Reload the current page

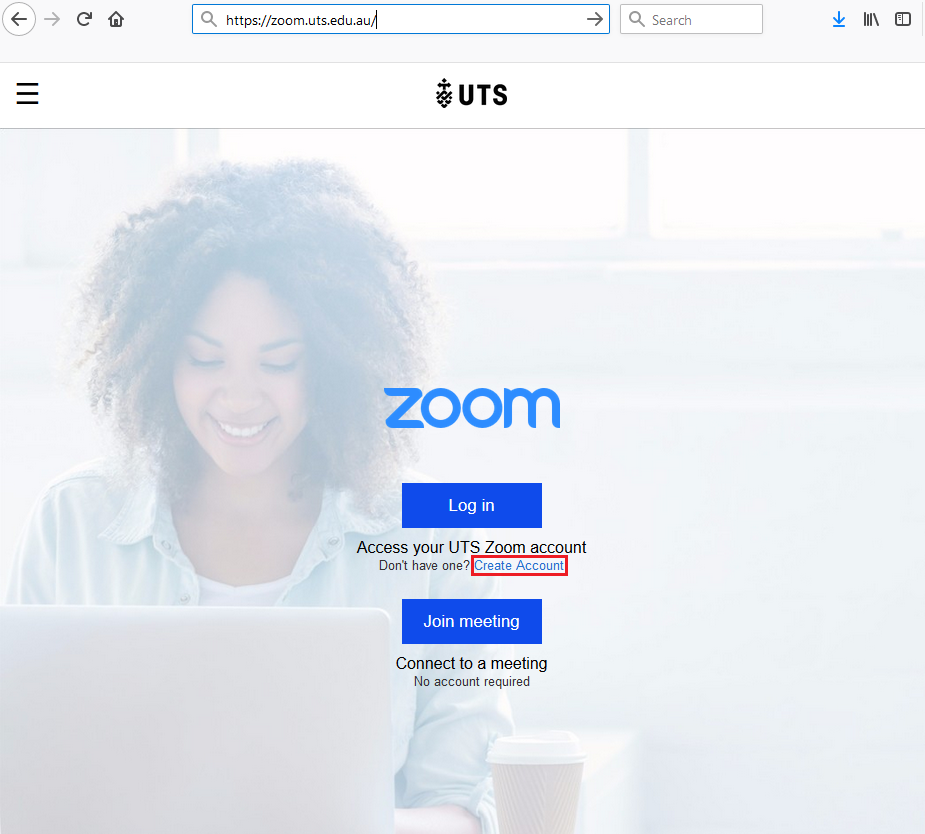pos(84,19)
